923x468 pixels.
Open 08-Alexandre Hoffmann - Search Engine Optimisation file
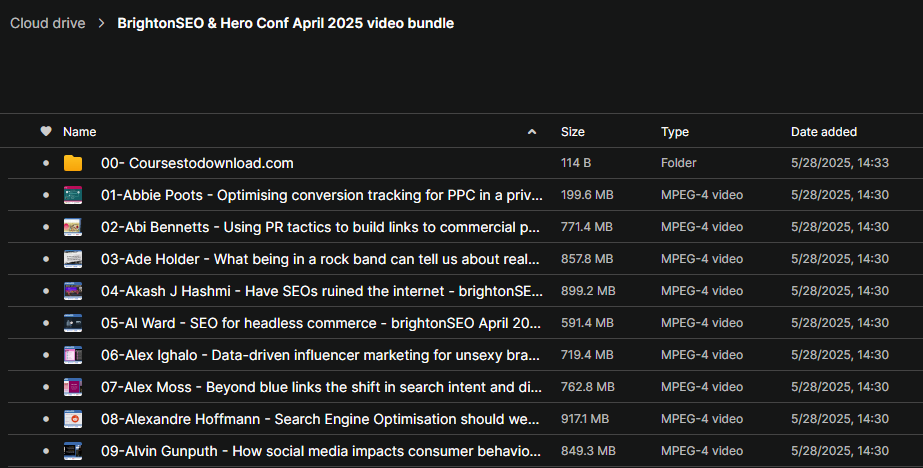(x=320, y=419)
